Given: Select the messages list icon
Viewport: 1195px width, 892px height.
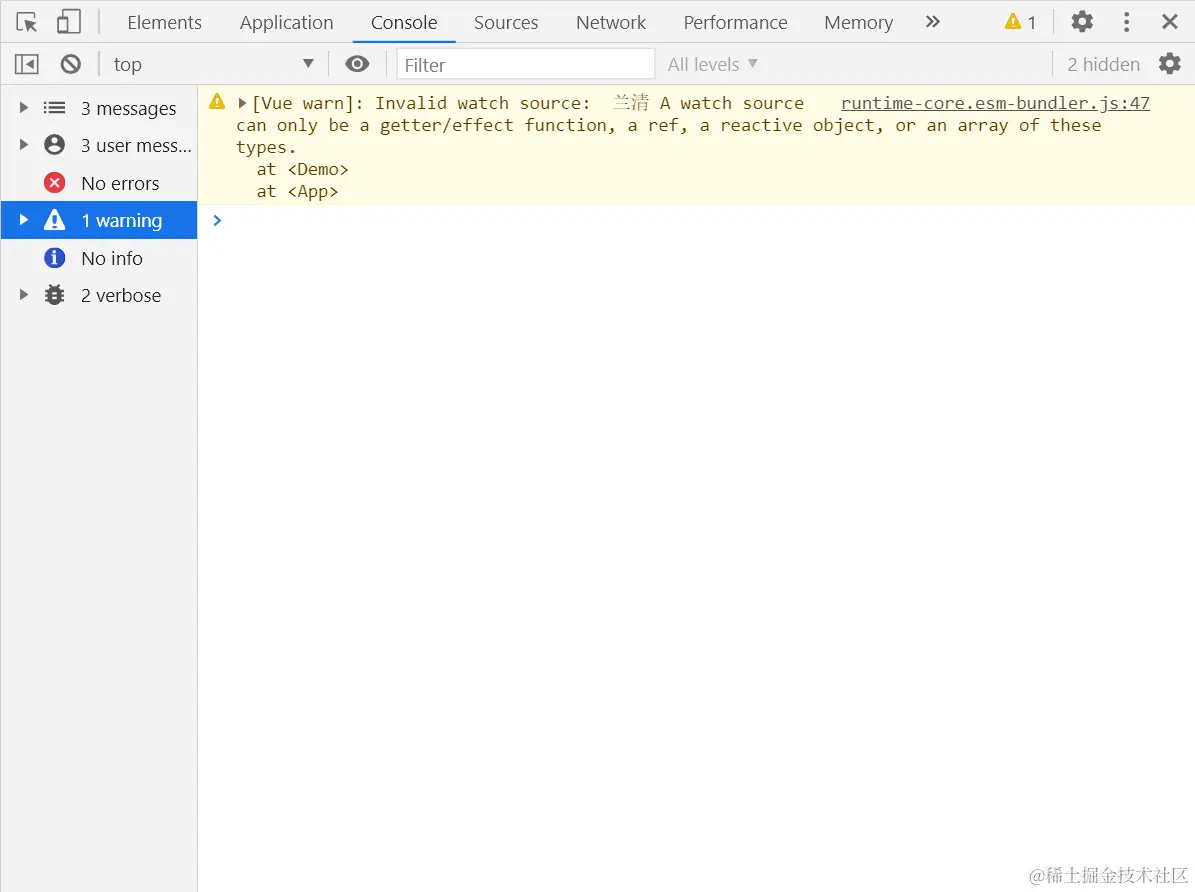Looking at the screenshot, I should point(54,107).
